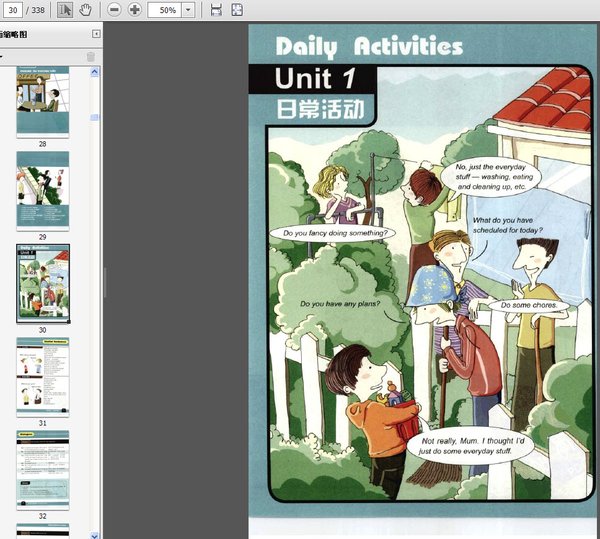This screenshot has height=539, width=600.
Task: Click the '日常活动' Chinese heading
Action: (320, 109)
